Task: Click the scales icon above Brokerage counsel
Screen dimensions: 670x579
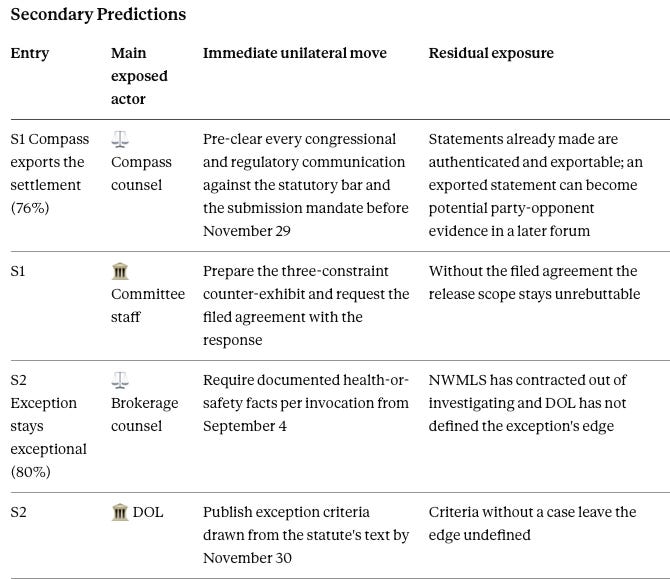Action: 120,380
